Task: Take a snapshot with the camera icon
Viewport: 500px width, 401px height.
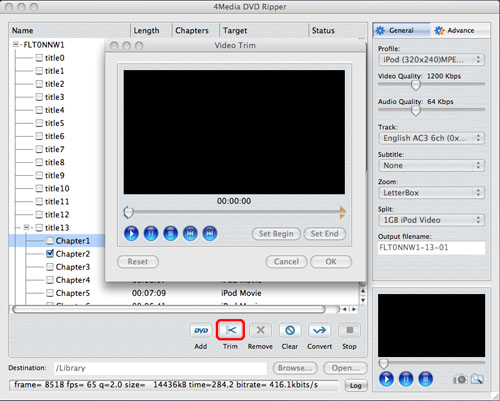Action: tap(460, 379)
